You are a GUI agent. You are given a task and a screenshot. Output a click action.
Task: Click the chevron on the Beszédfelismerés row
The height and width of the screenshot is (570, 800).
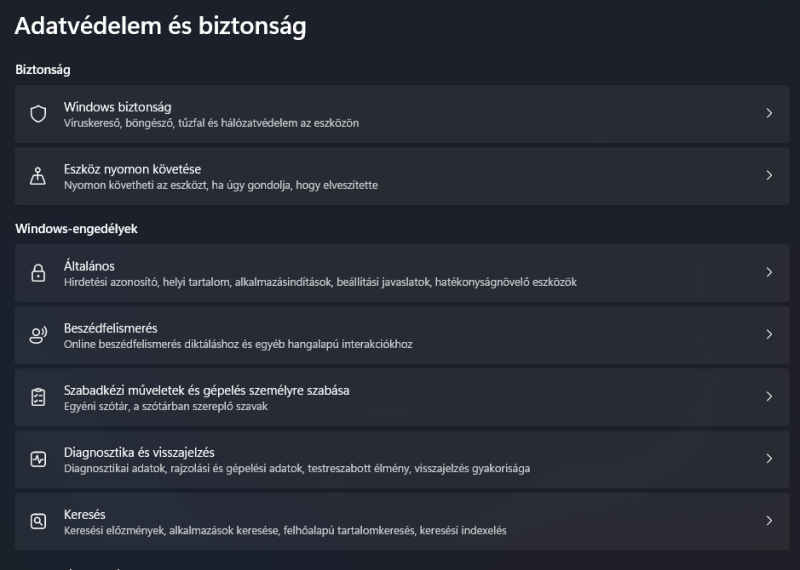769,335
